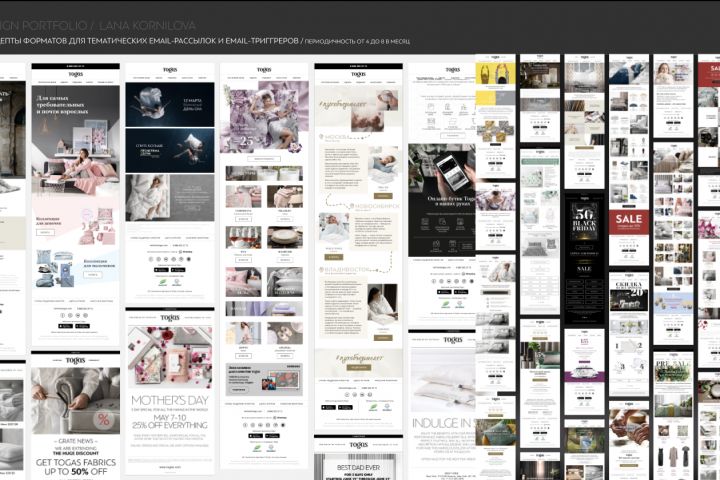This screenshot has height=480, width=720.
Task: Select the pink gift flowers photo above Mother's Day
Action: (170, 357)
